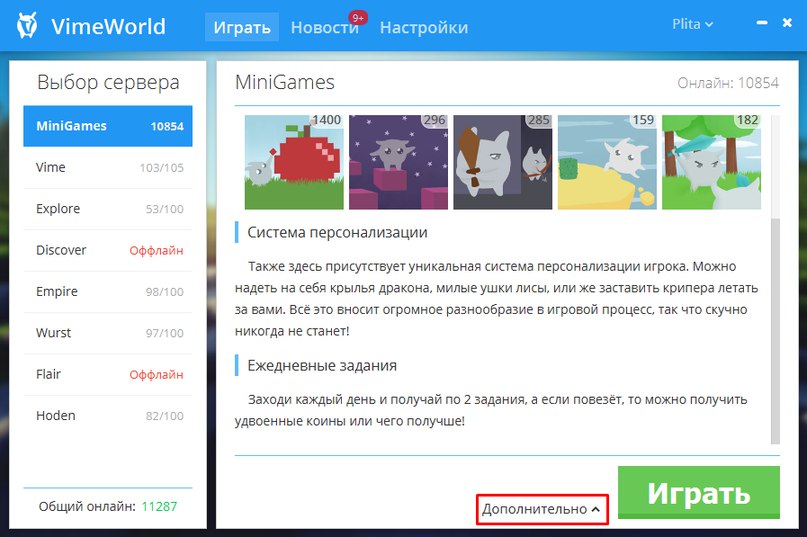Click Flair's Оффлайн status

click(156, 375)
